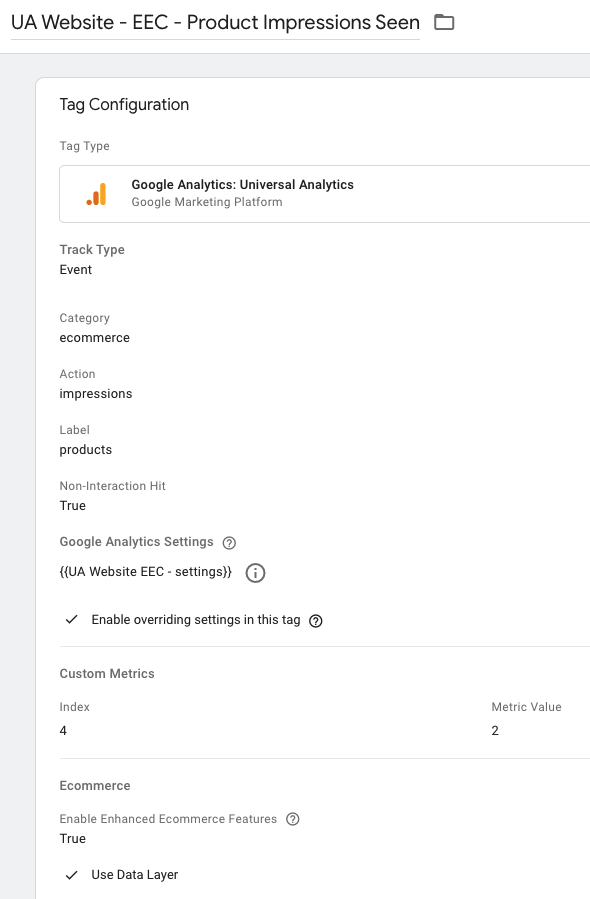This screenshot has width=590, height=899.
Task: Click the Google Analytics bar chart icon
Action: (96, 194)
